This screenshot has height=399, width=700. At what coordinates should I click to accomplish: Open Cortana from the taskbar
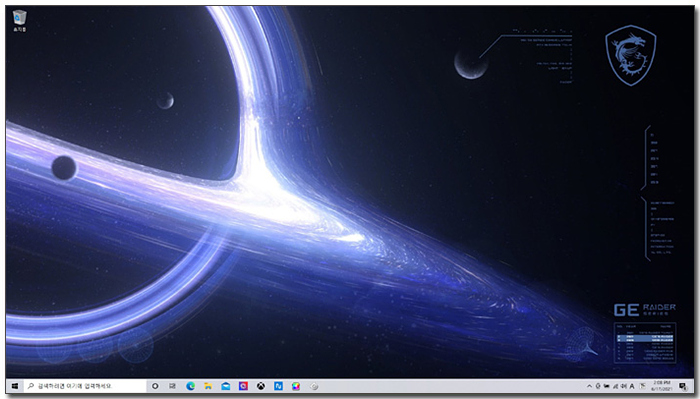pos(155,386)
